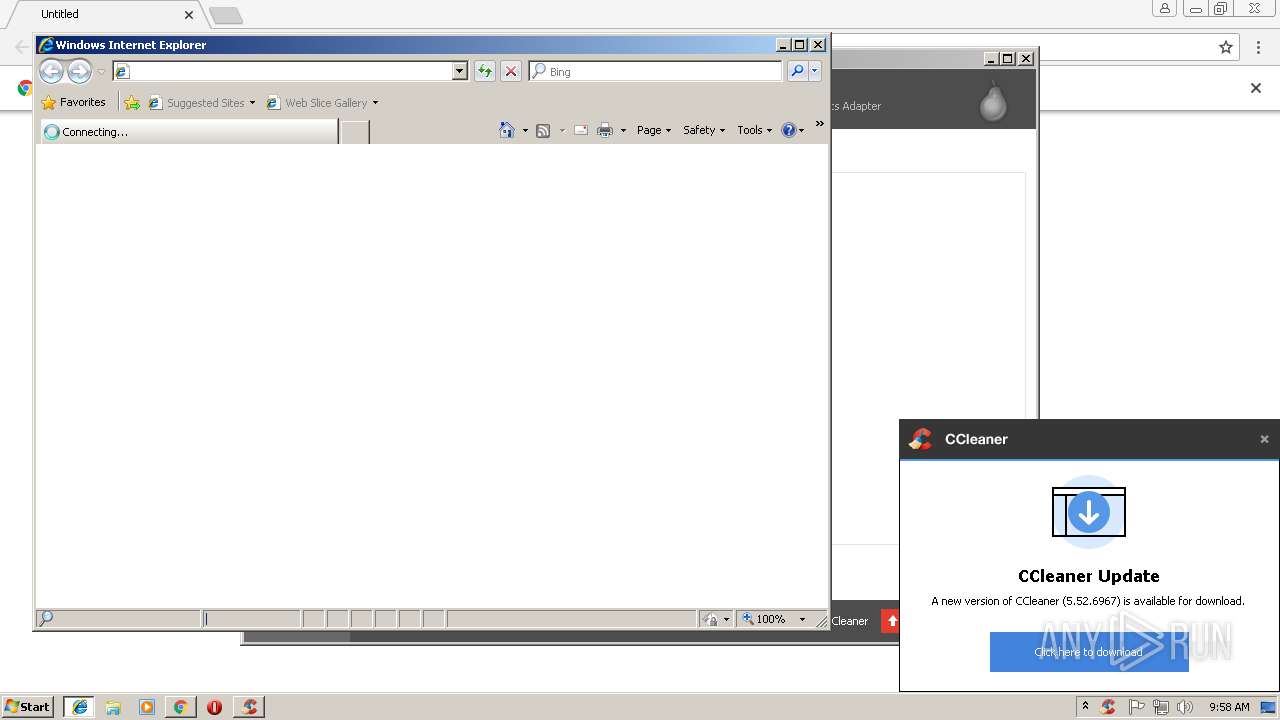Image resolution: width=1280 pixels, height=720 pixels.
Task: Click CCleaner tray icon
Action: click(x=1108, y=707)
